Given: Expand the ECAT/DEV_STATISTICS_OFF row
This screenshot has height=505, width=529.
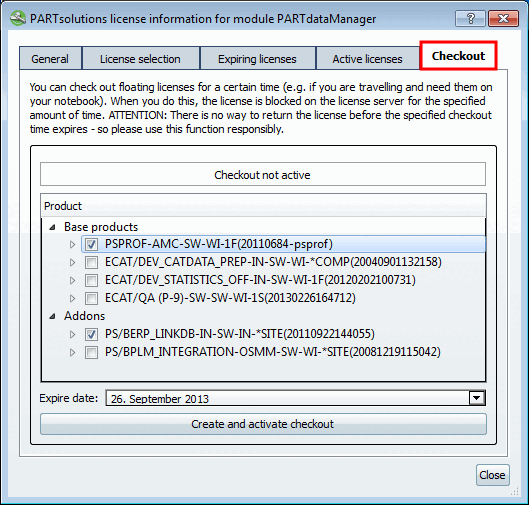Looking at the screenshot, I should click(72, 280).
